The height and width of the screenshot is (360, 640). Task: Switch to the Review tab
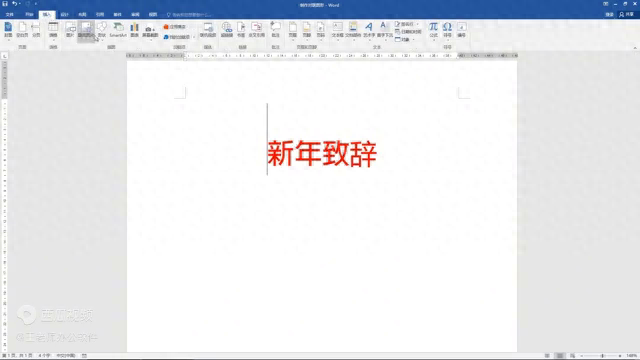[136, 14]
